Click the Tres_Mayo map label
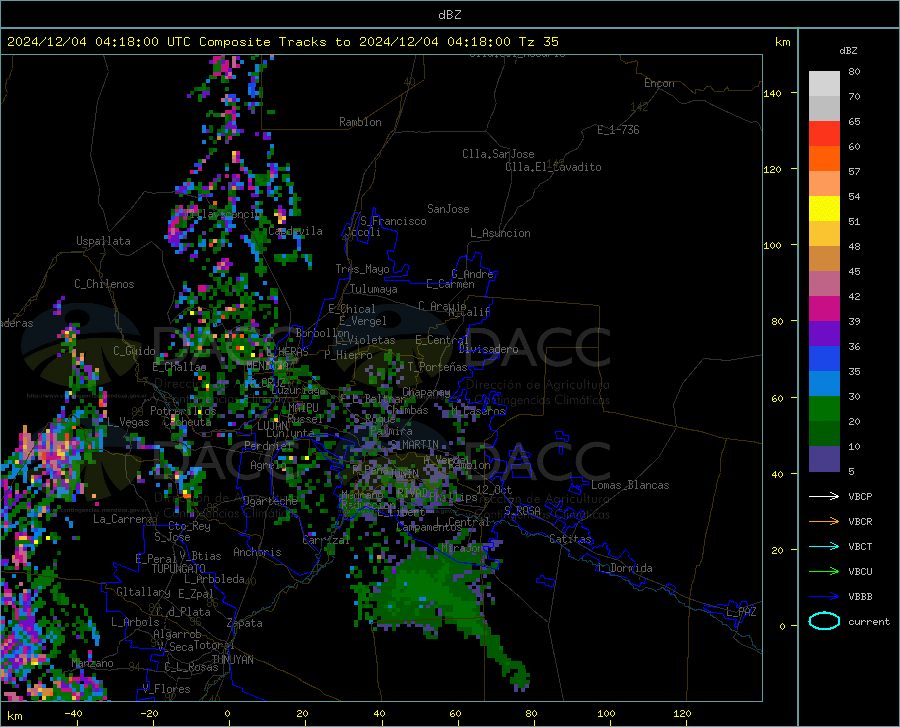This screenshot has width=900, height=727. 362,269
